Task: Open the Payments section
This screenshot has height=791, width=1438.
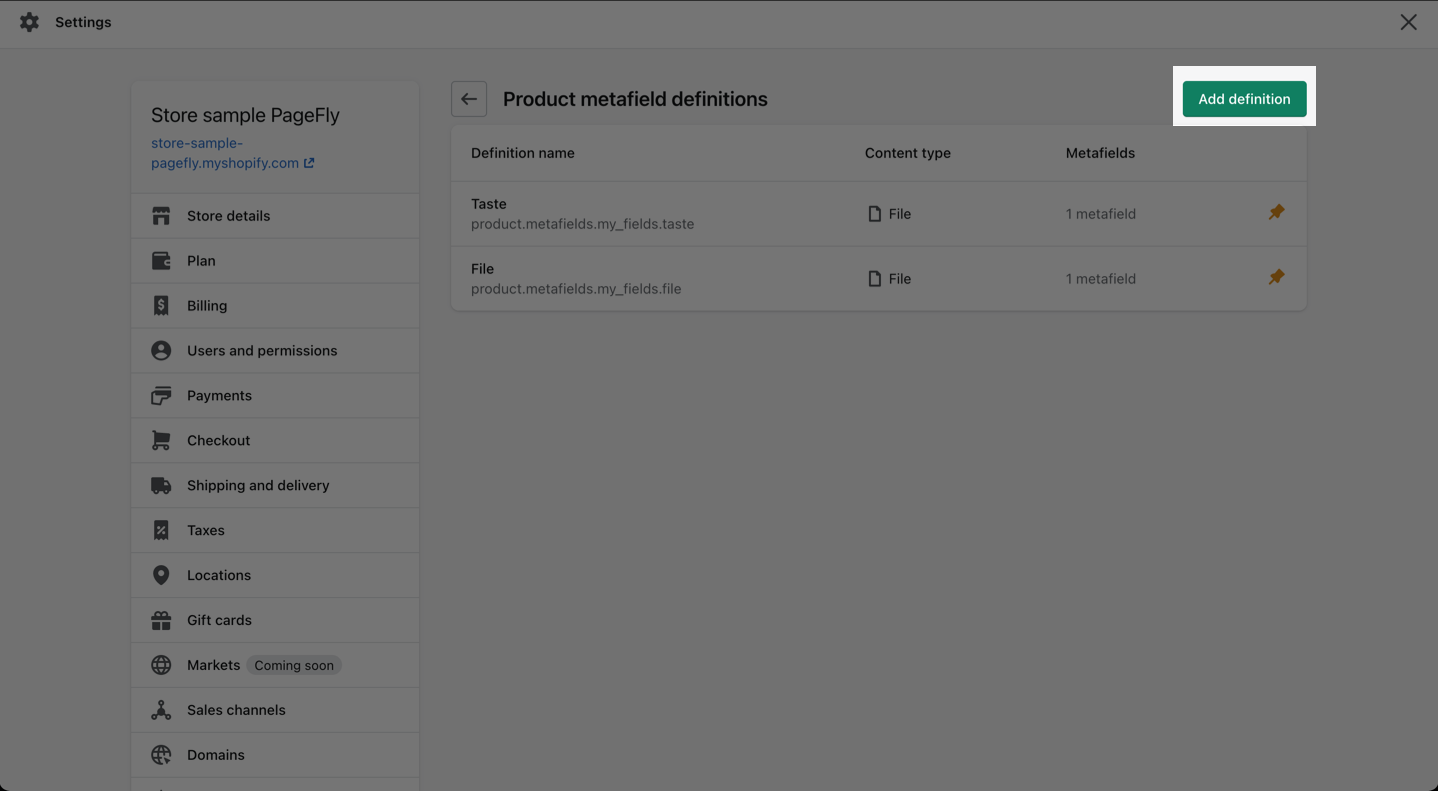Action: click(275, 396)
